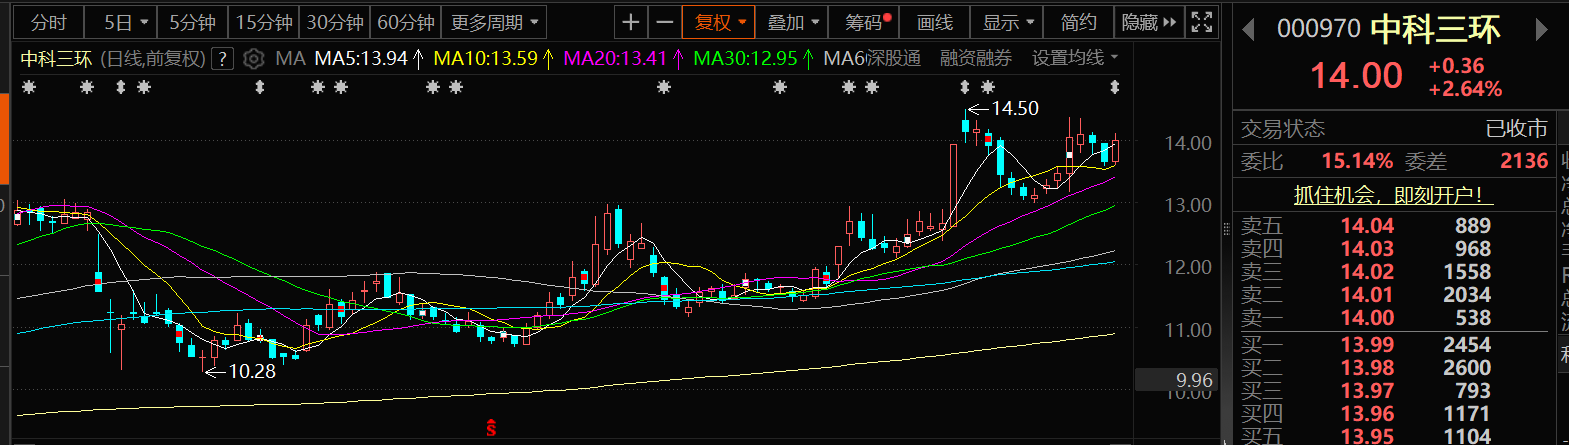Go to next stock arrow

click(1541, 30)
